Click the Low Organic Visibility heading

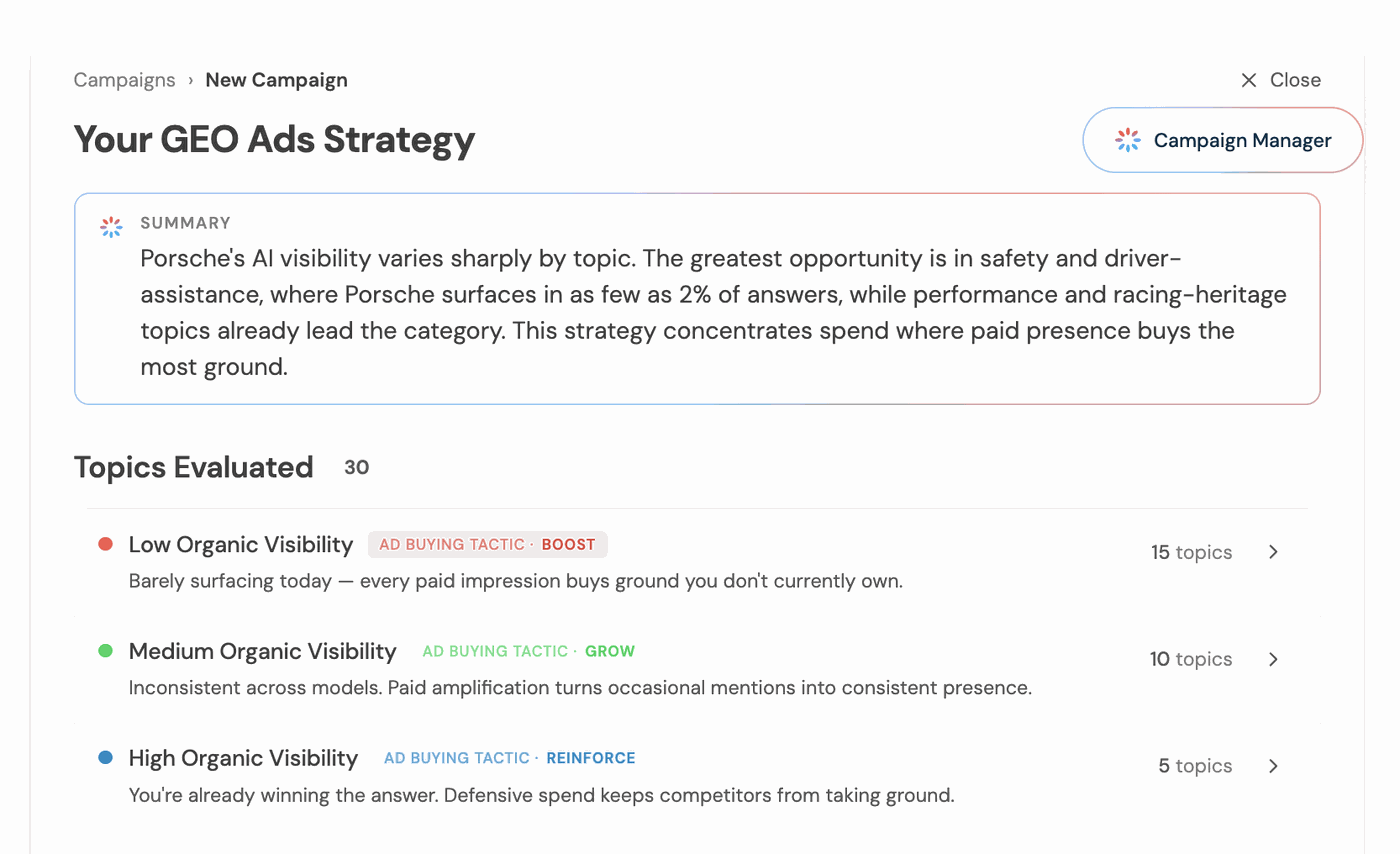click(x=241, y=545)
